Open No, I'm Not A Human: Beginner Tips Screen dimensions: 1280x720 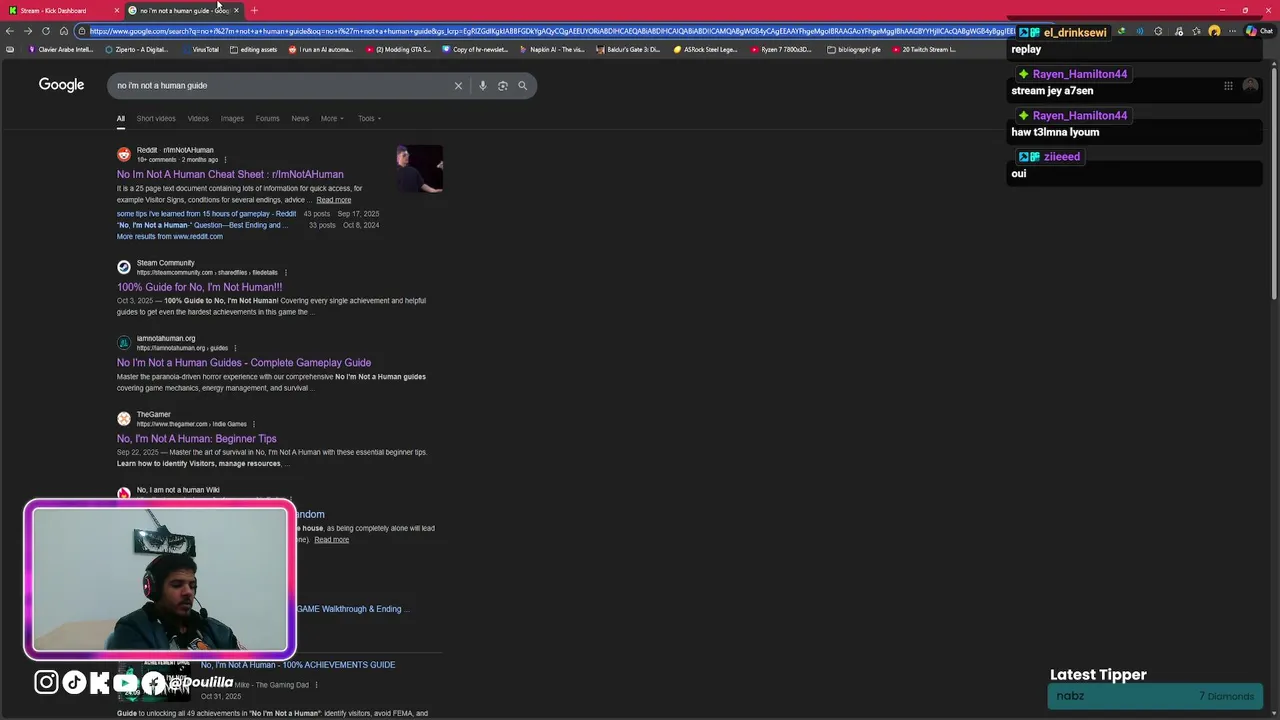[x=197, y=439]
